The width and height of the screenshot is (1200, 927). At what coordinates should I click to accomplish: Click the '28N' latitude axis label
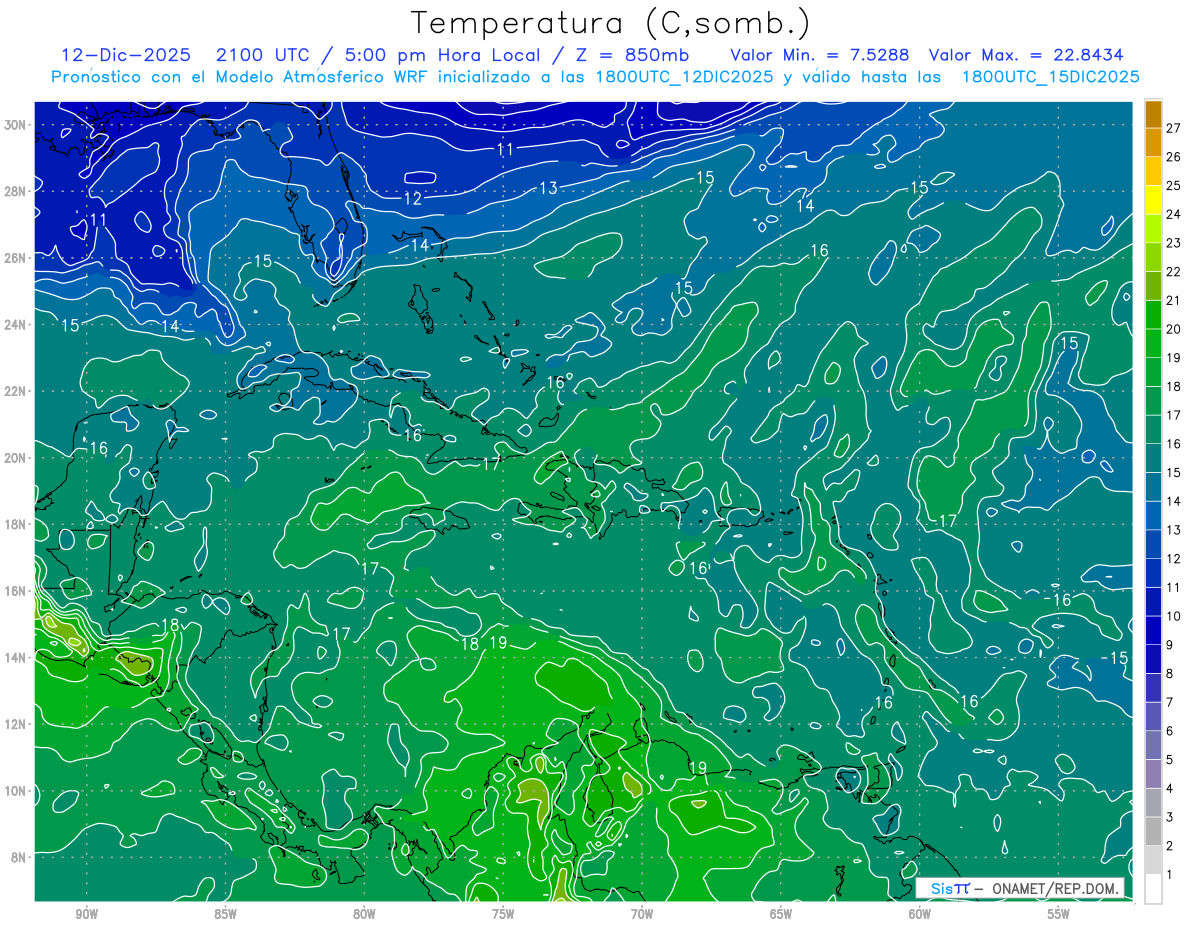(x=17, y=191)
